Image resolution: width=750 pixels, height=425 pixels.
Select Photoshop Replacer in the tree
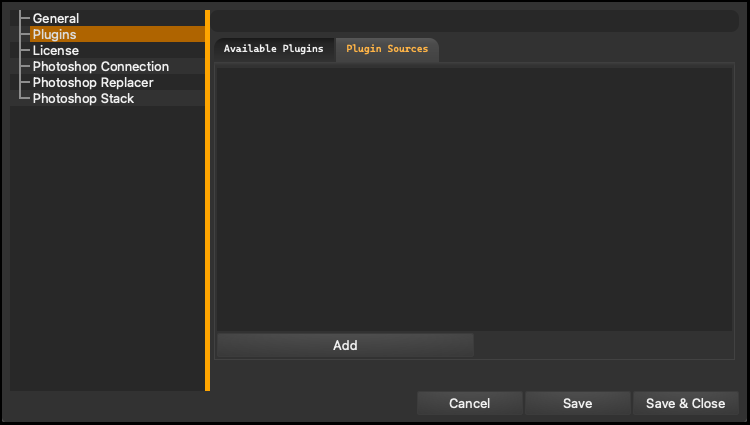pos(93,82)
